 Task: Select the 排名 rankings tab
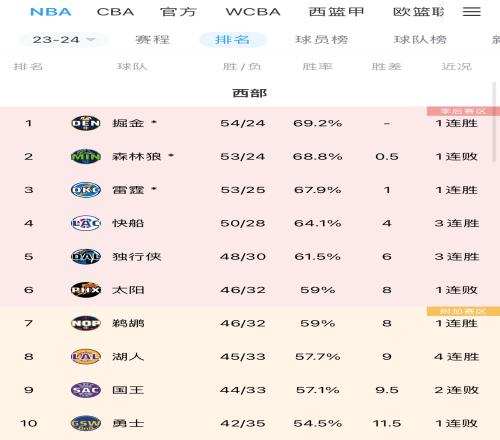[233, 40]
